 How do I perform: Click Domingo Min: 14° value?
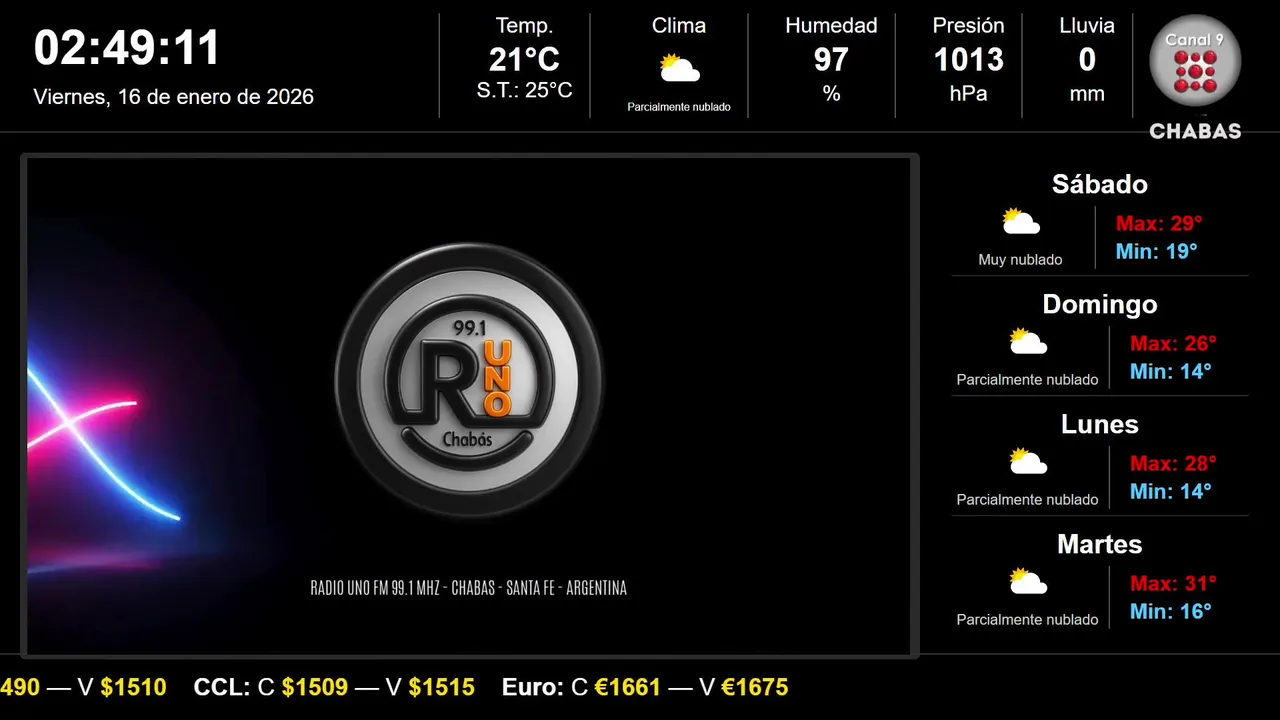(x=1171, y=371)
